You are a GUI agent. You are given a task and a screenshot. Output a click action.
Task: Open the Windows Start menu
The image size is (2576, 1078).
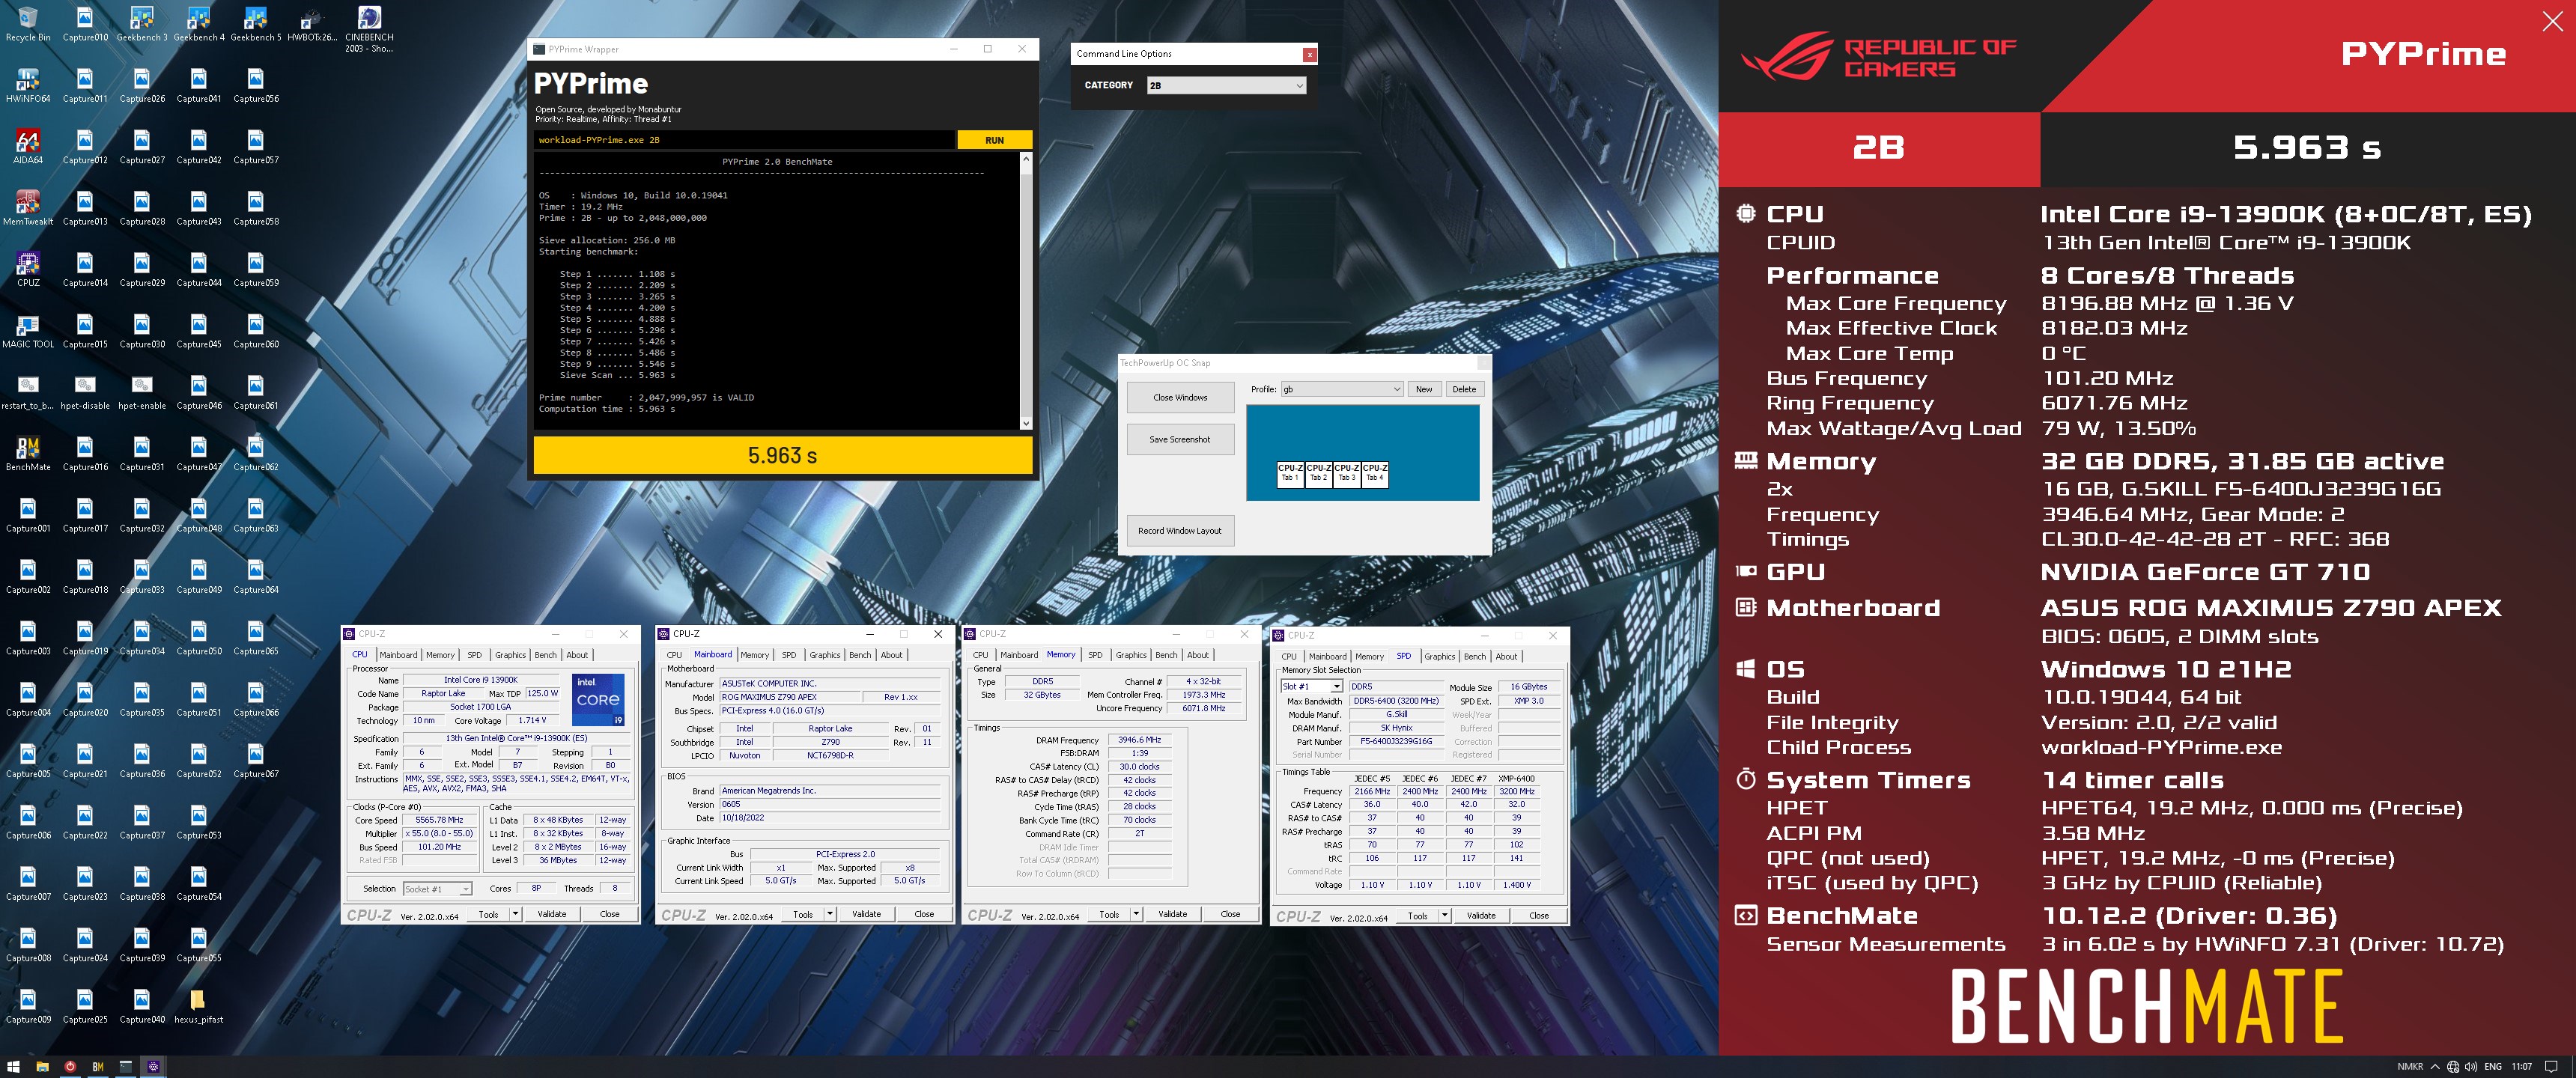14,1066
